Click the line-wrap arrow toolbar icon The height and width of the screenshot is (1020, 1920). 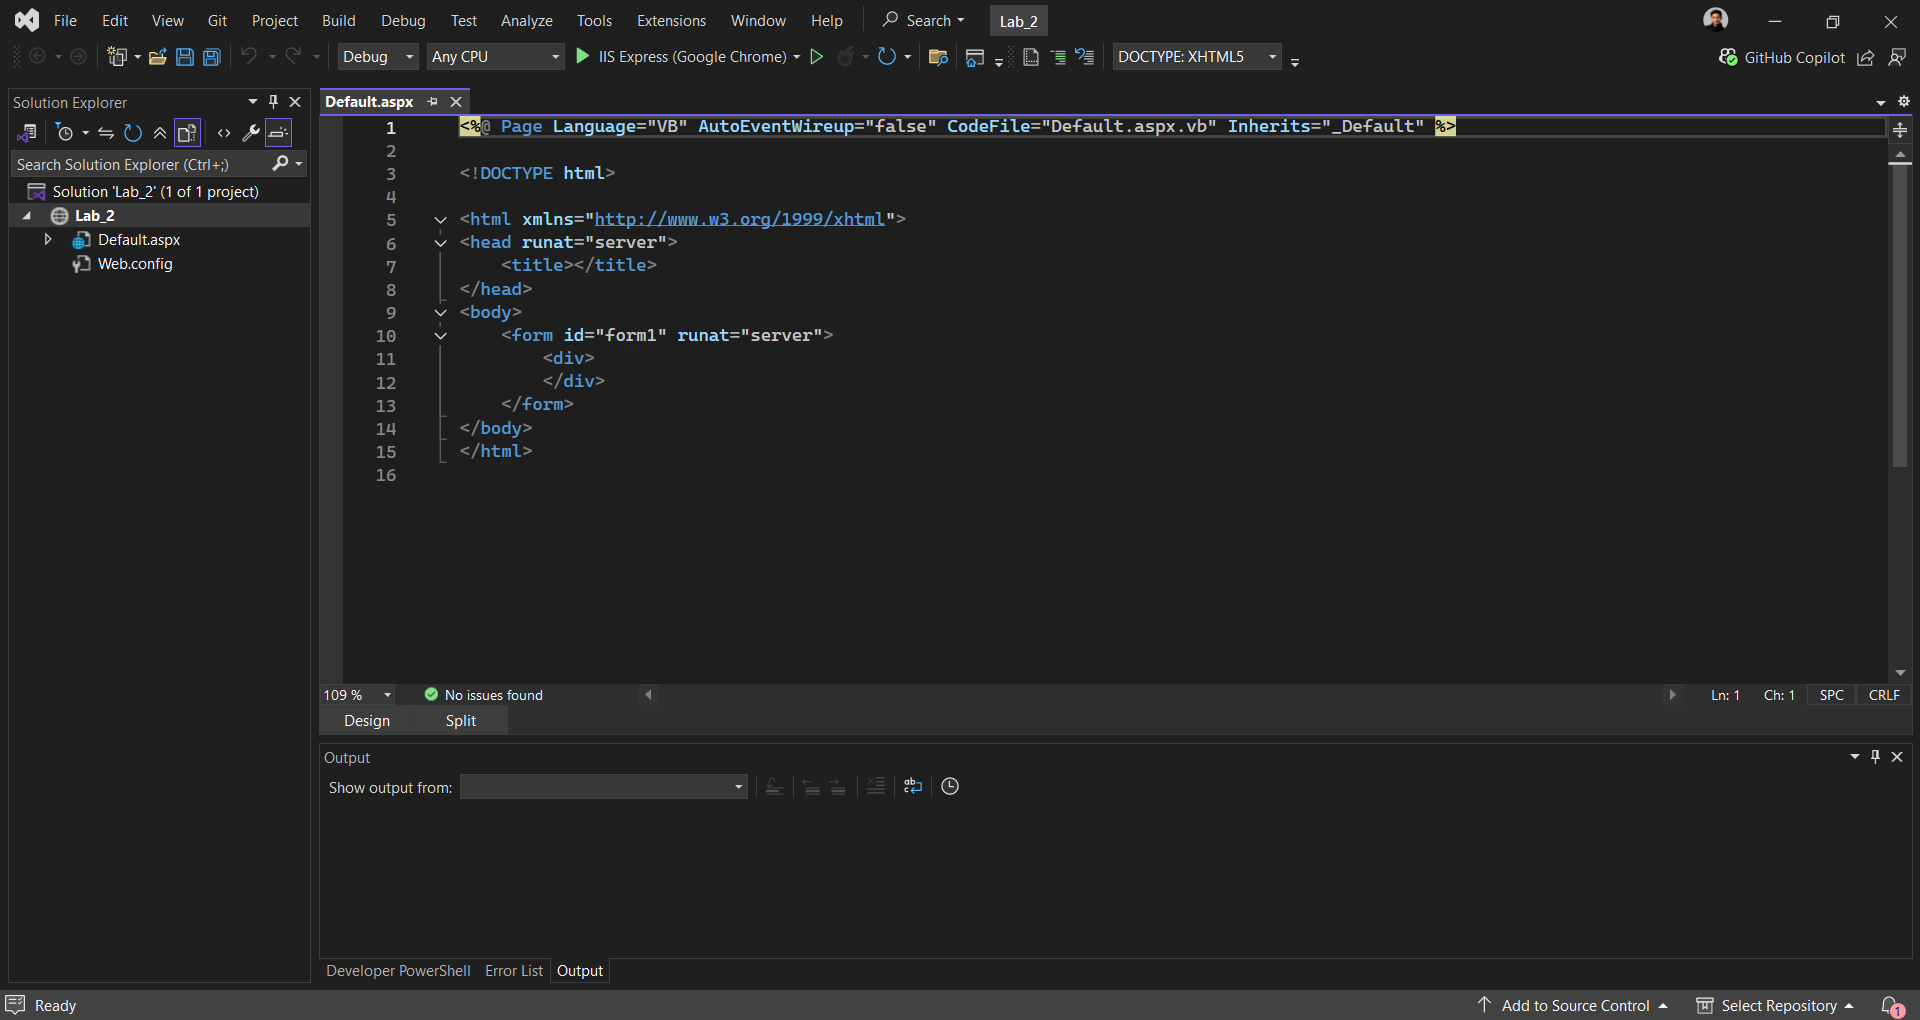1085,57
